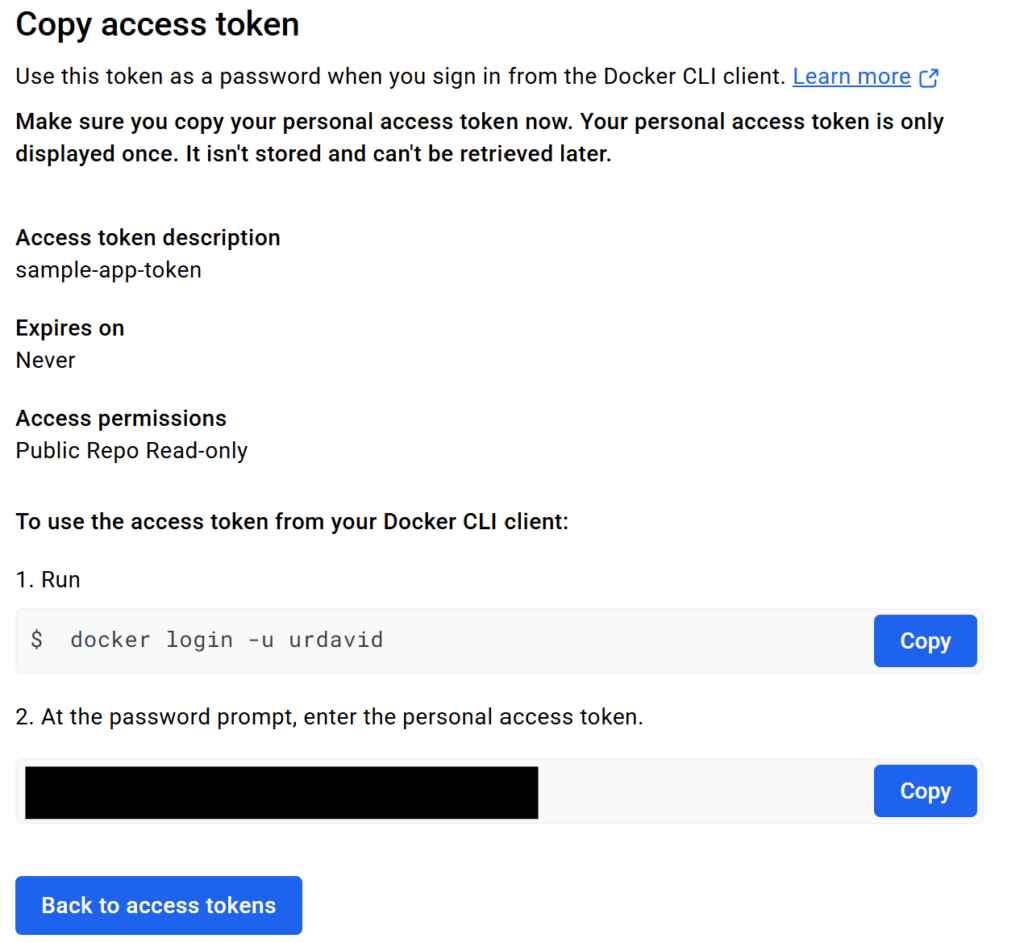Click the Public Repo Read-only permission text
The image size is (1024, 943).
pos(131,451)
